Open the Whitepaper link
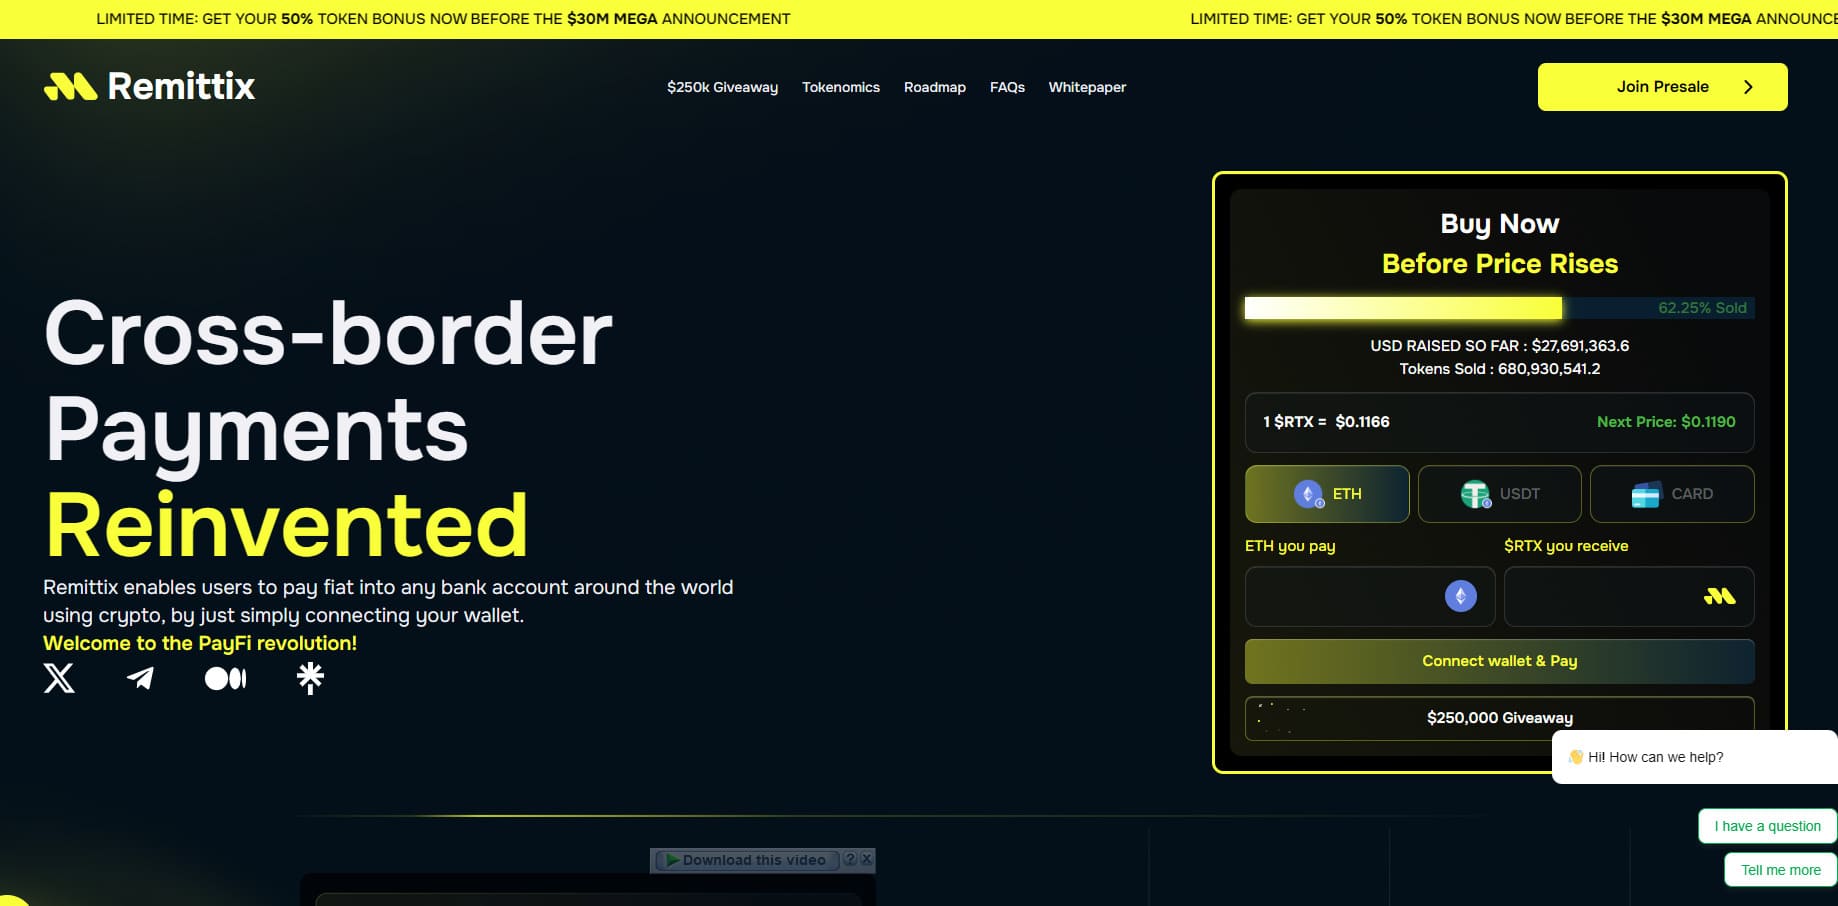1838x906 pixels. 1087,87
